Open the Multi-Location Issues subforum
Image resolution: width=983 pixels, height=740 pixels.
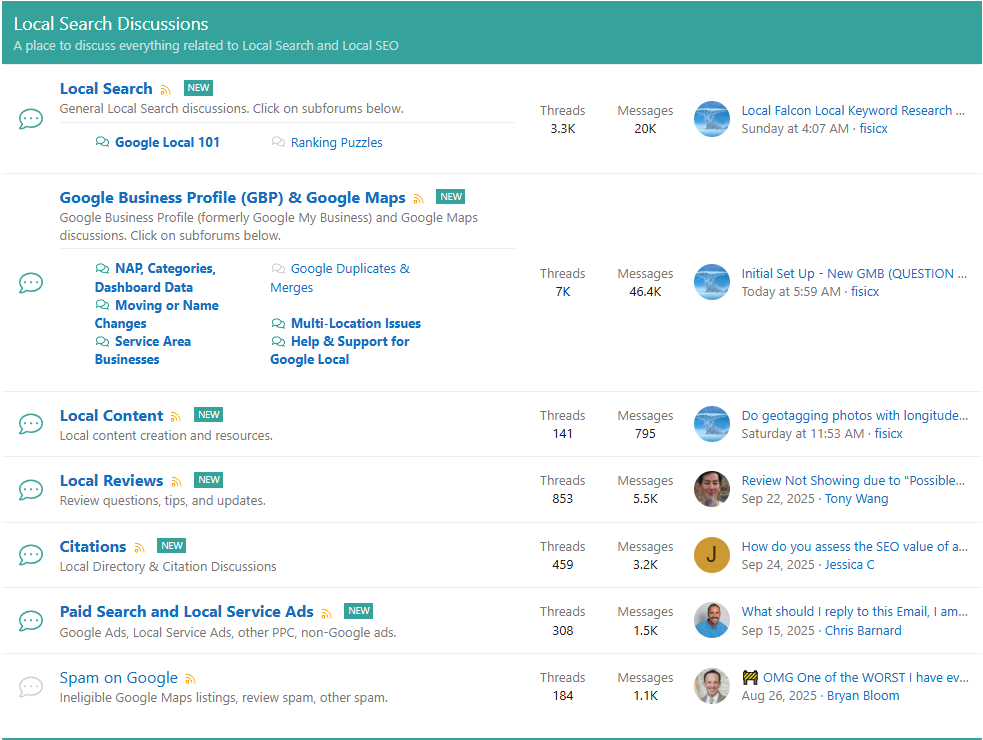click(355, 323)
